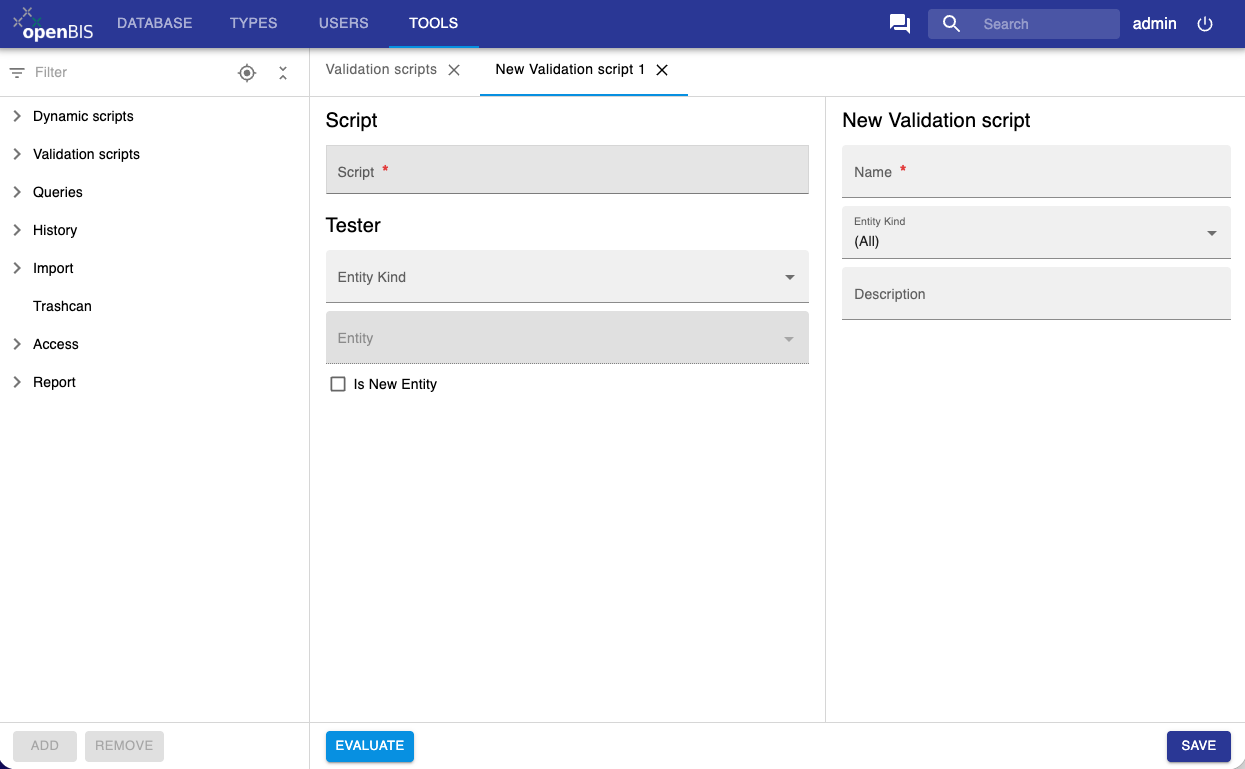Click the search magnifier icon
The height and width of the screenshot is (769, 1245).
[951, 24]
